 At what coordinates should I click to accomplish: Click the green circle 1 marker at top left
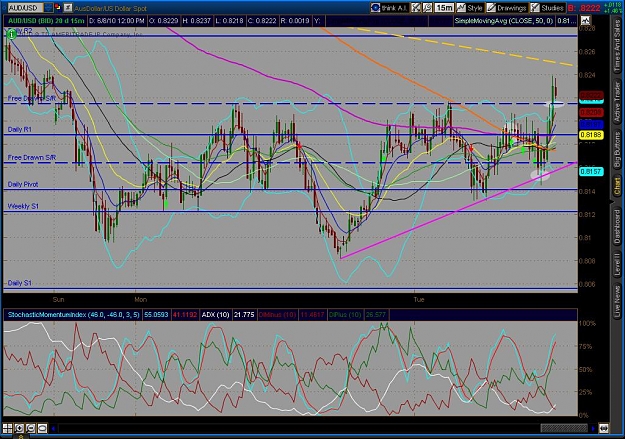click(12, 35)
